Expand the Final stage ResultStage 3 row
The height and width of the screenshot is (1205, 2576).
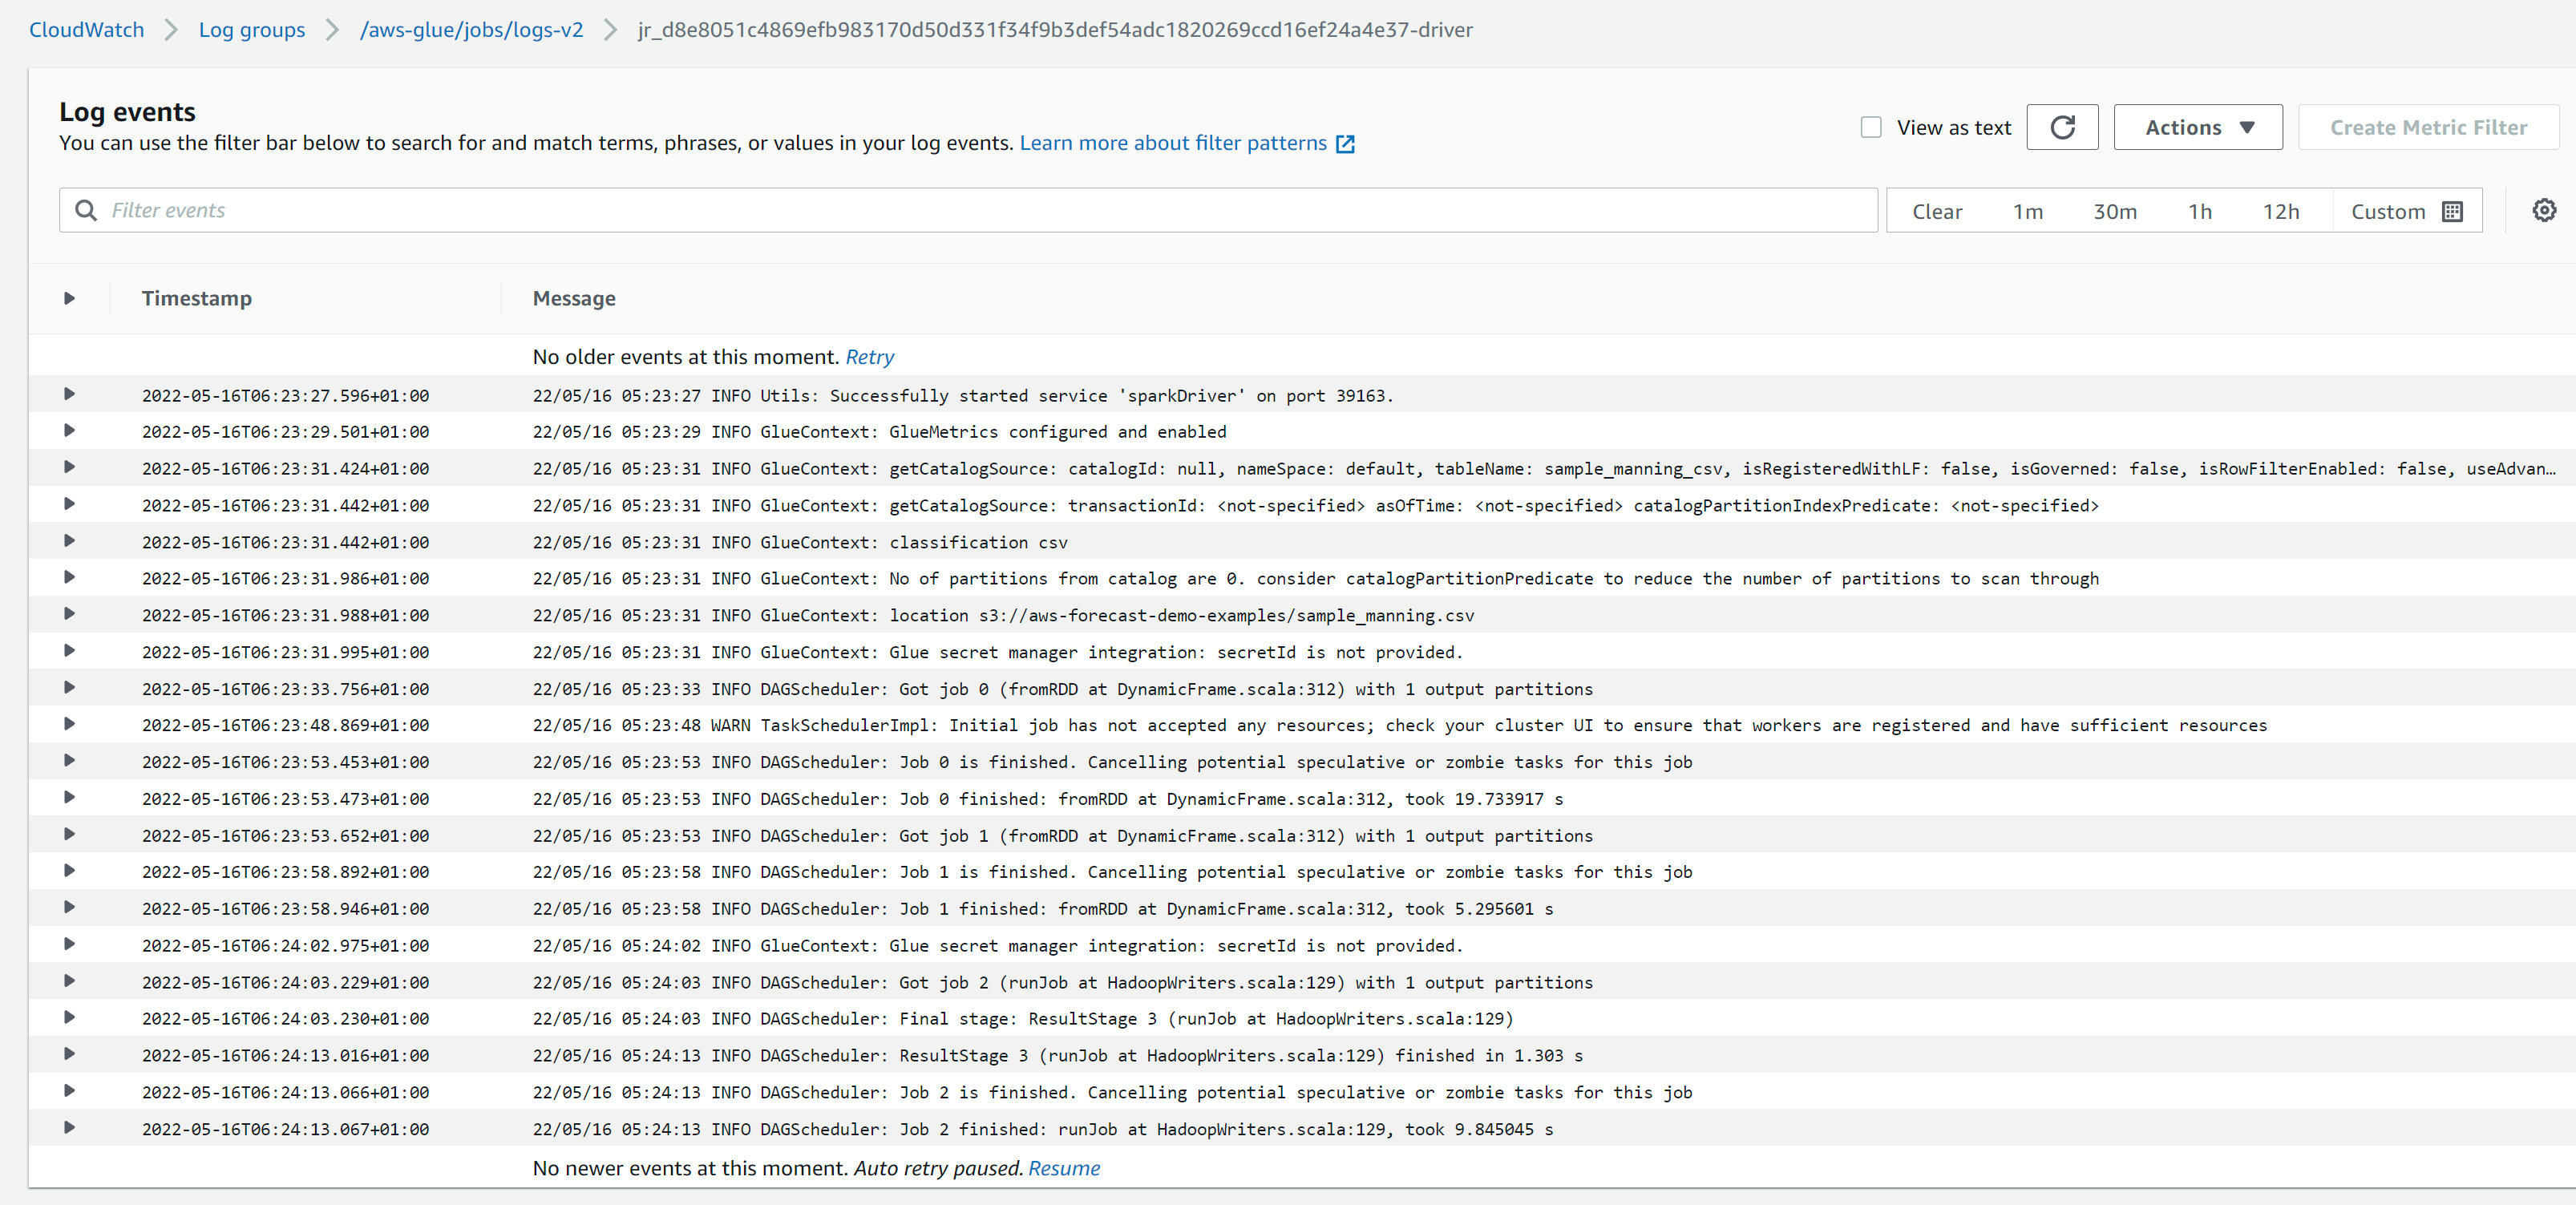69,1017
